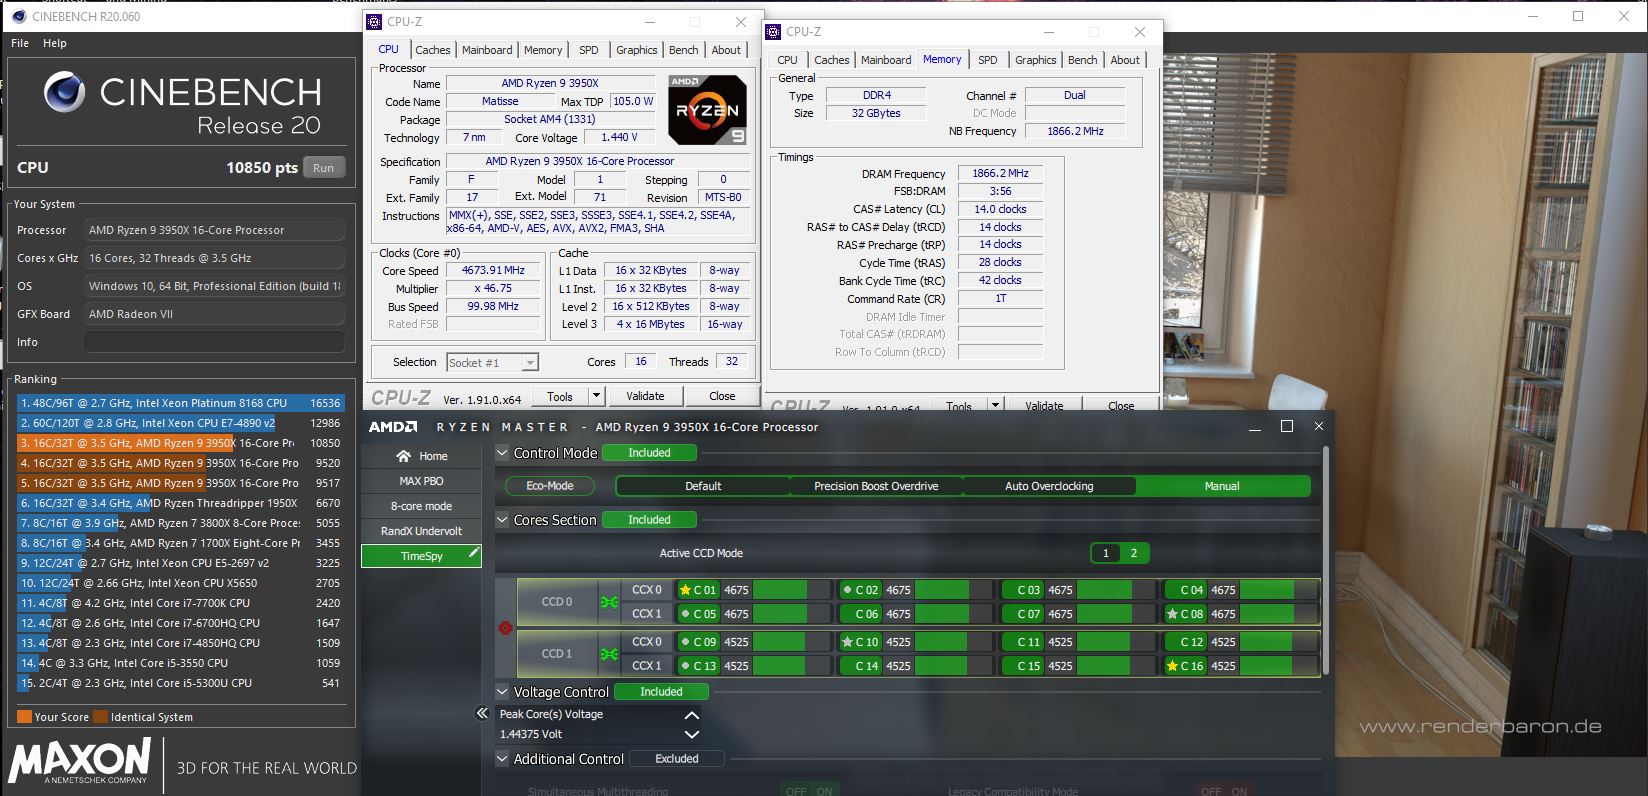Screen dimensions: 1648x796
Task: Decrease Peak Core(s) Voltage with down arrow
Action: coord(691,734)
